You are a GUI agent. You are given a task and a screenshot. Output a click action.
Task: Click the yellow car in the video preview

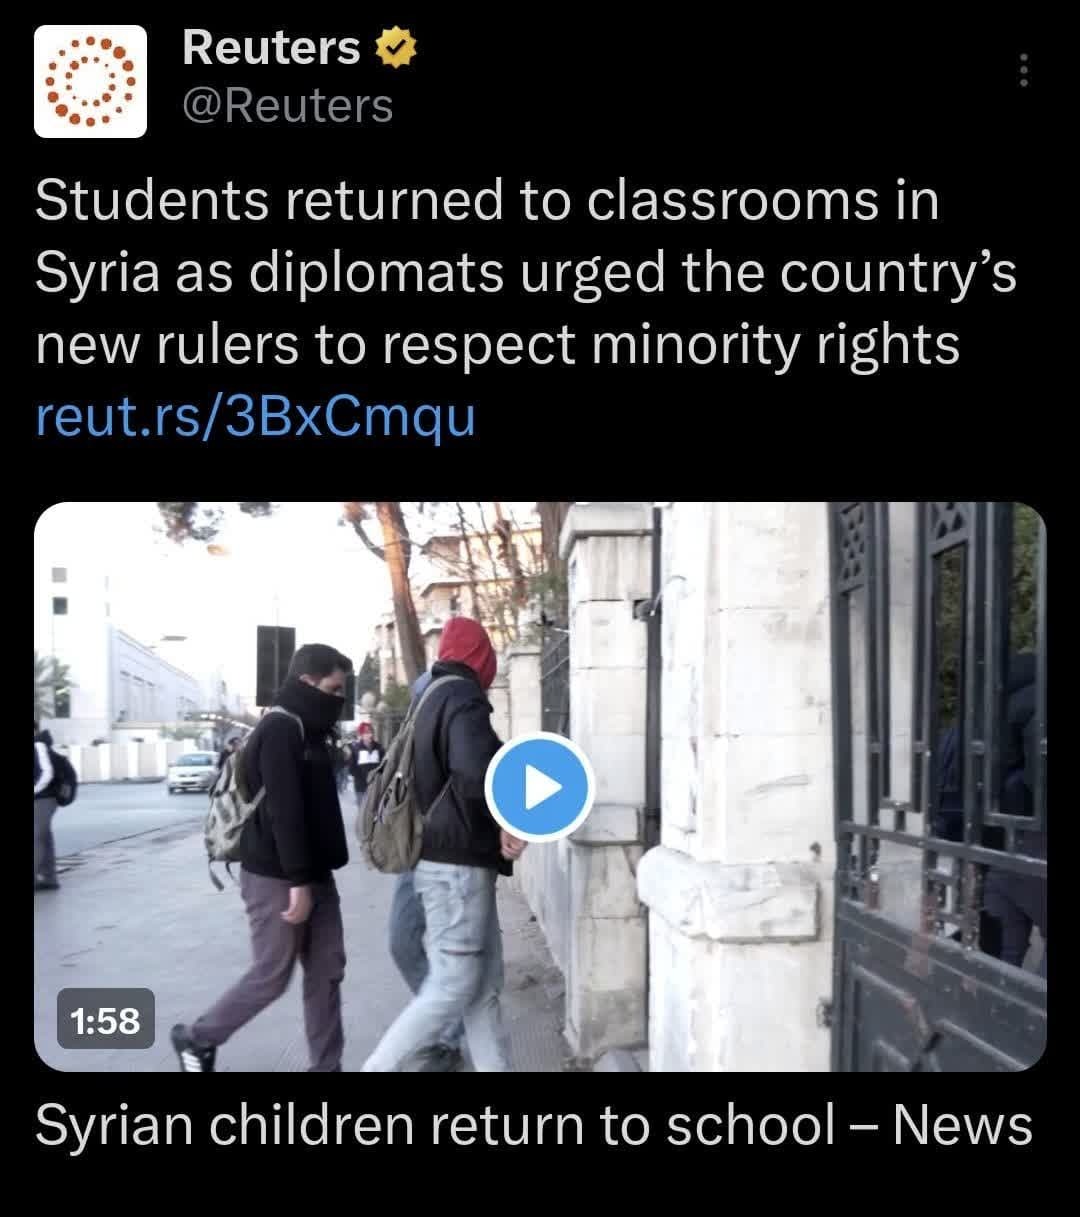point(192,772)
